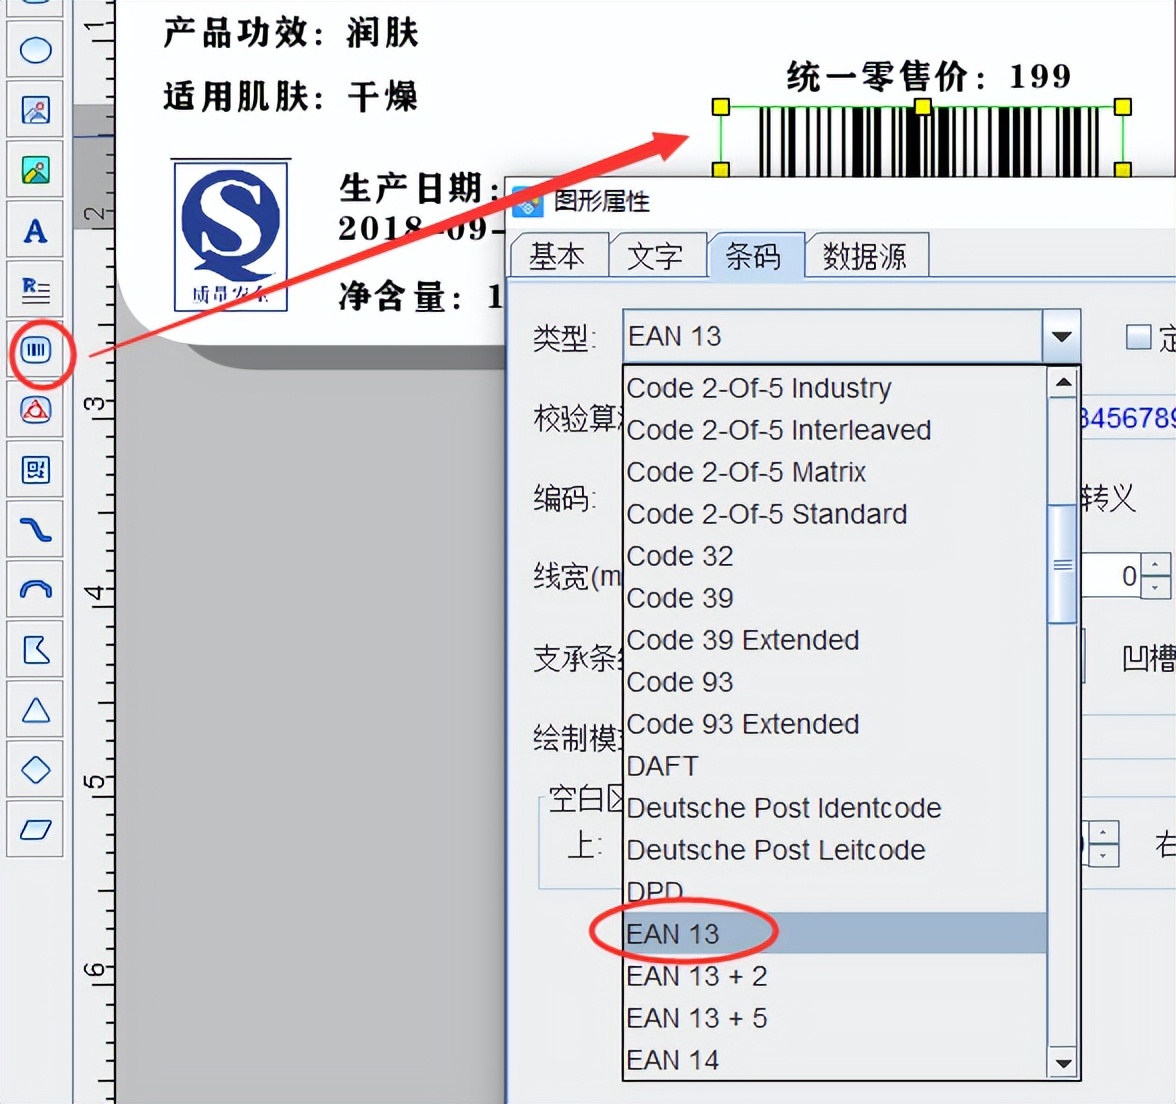The width and height of the screenshot is (1176, 1104).
Task: Choose Code 93 Extended barcode type
Action: (835, 724)
